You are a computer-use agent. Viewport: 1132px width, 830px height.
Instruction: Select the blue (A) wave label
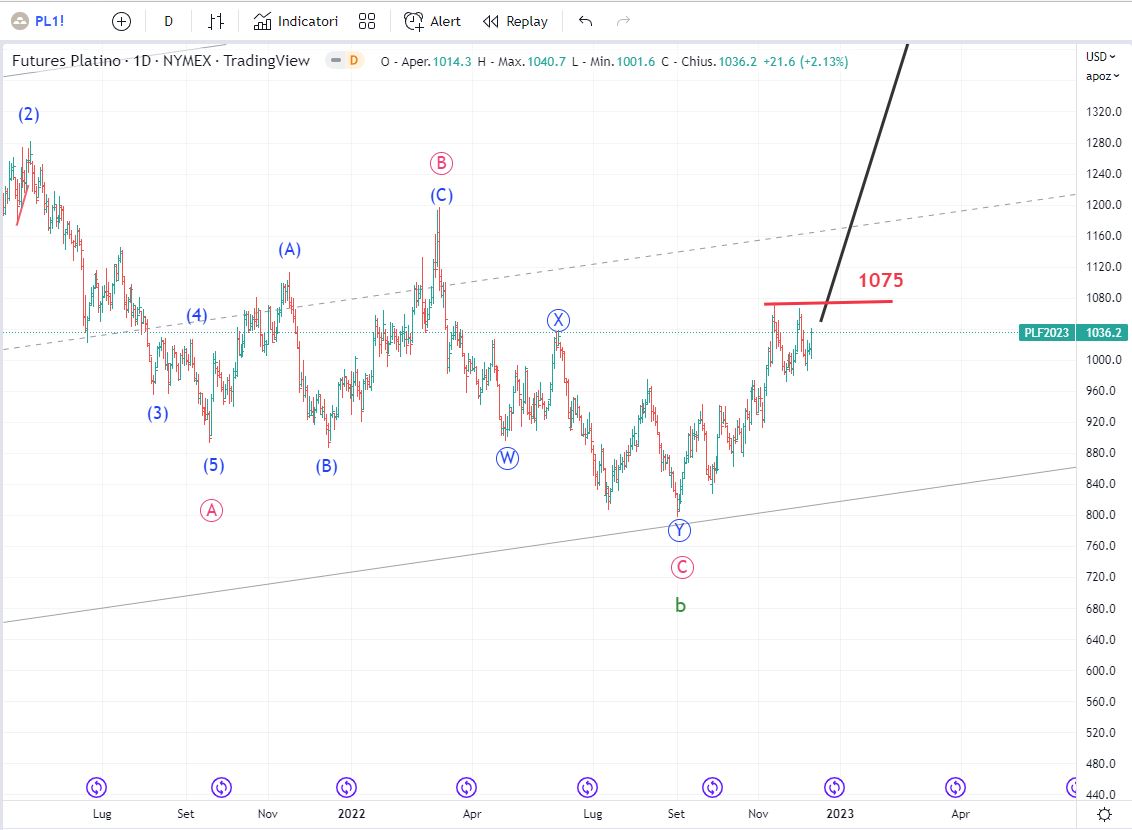point(289,250)
